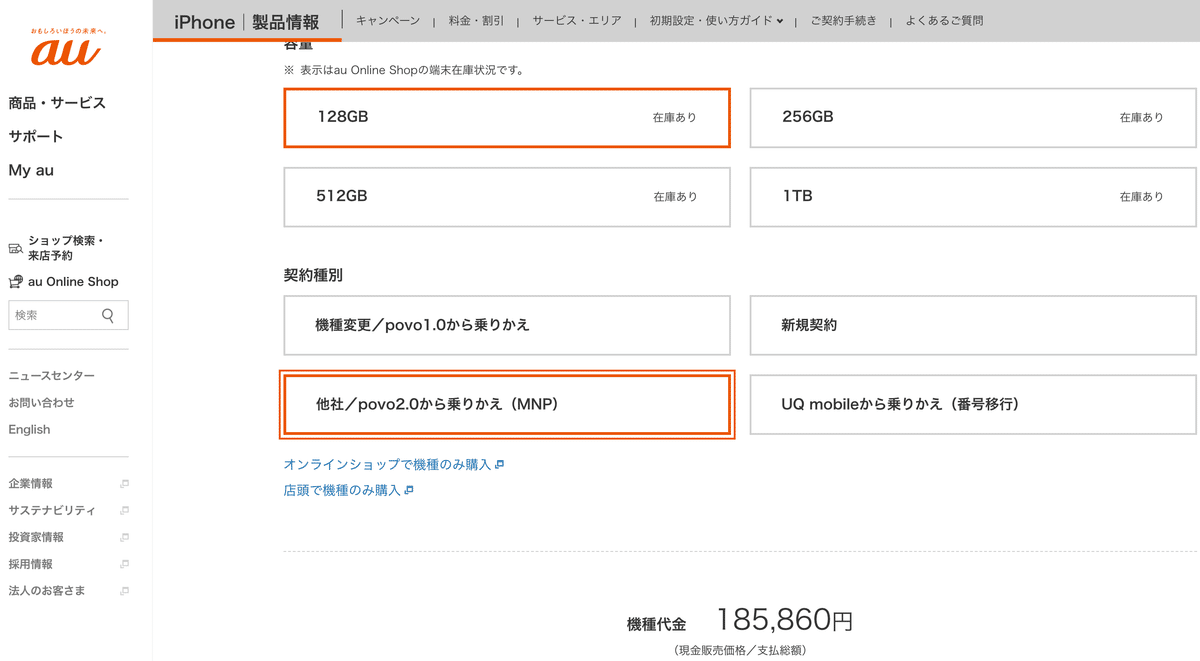The image size is (1200, 661).
Task: Open サポート in sidebar
Action: point(36,137)
